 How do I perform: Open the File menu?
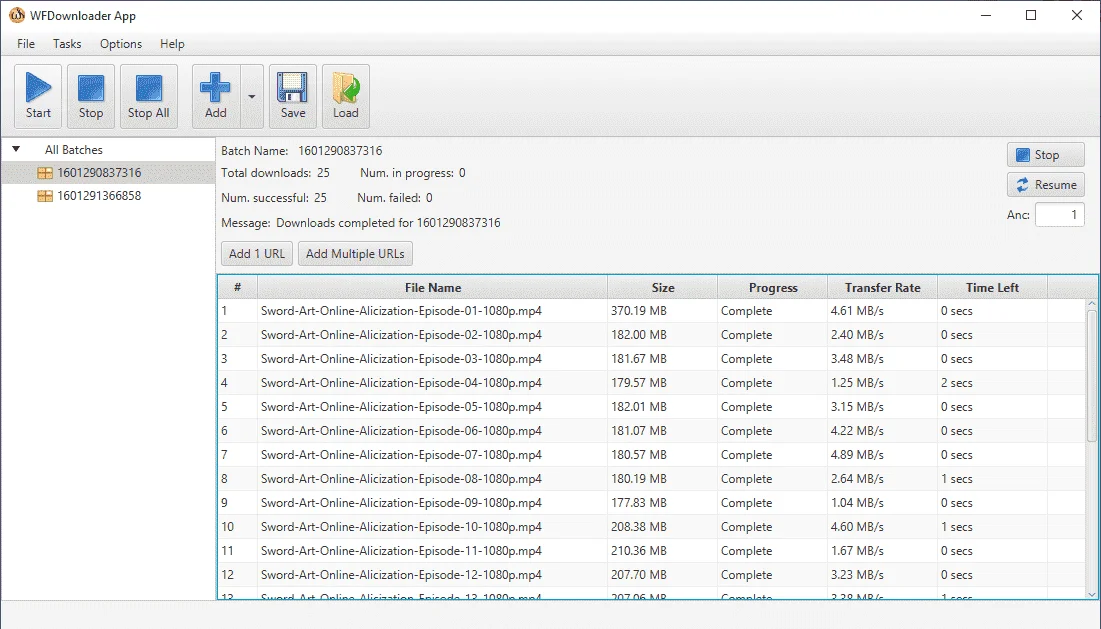coord(26,44)
